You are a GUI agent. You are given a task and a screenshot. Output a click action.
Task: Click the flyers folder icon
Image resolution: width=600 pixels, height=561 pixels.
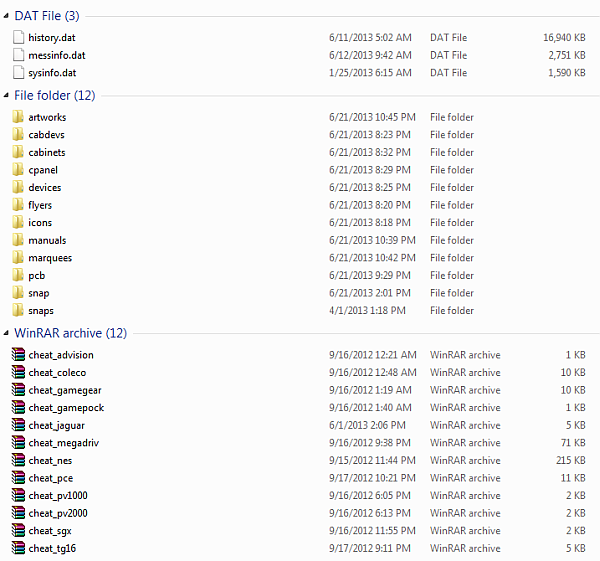click(18, 205)
